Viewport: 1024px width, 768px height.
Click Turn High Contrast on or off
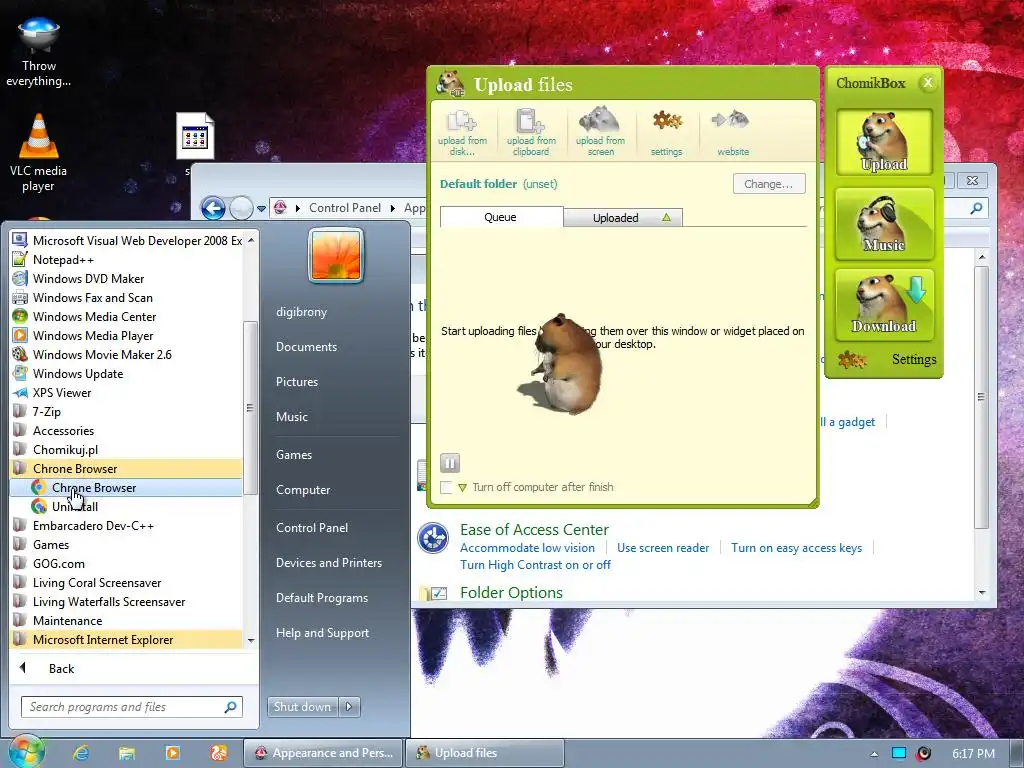(x=535, y=565)
